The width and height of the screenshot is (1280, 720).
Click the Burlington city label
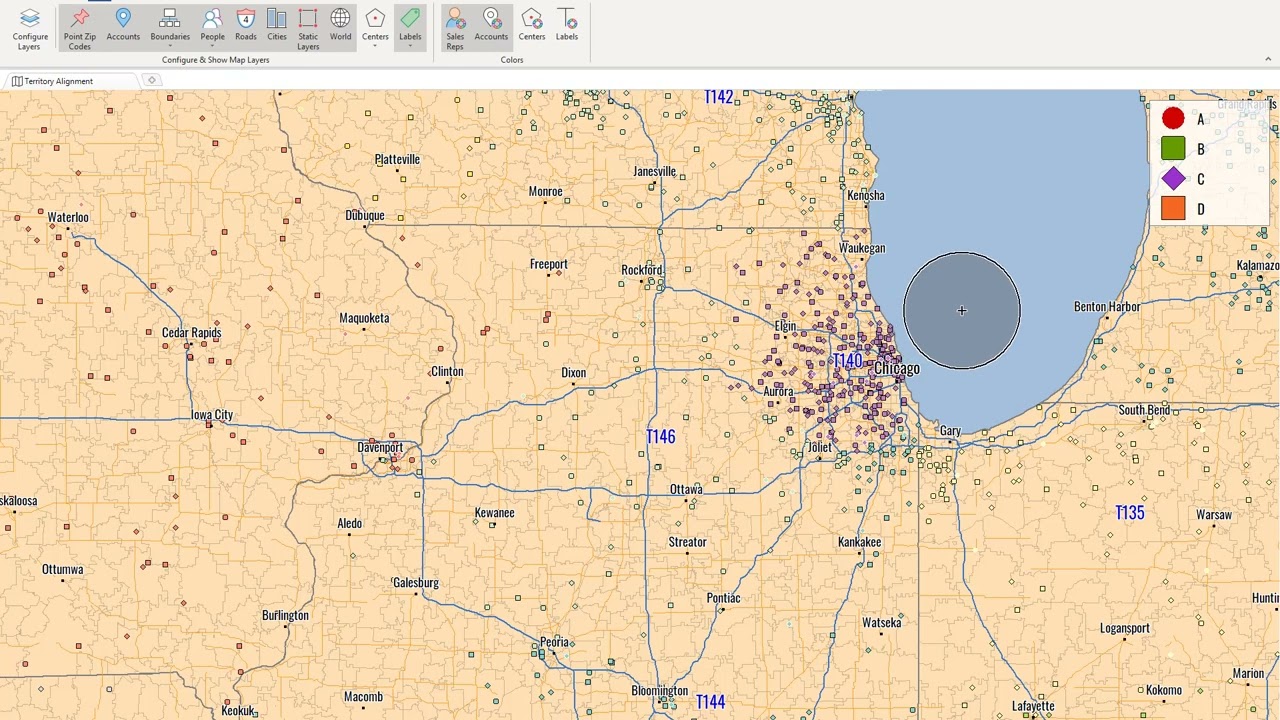pyautogui.click(x=286, y=616)
